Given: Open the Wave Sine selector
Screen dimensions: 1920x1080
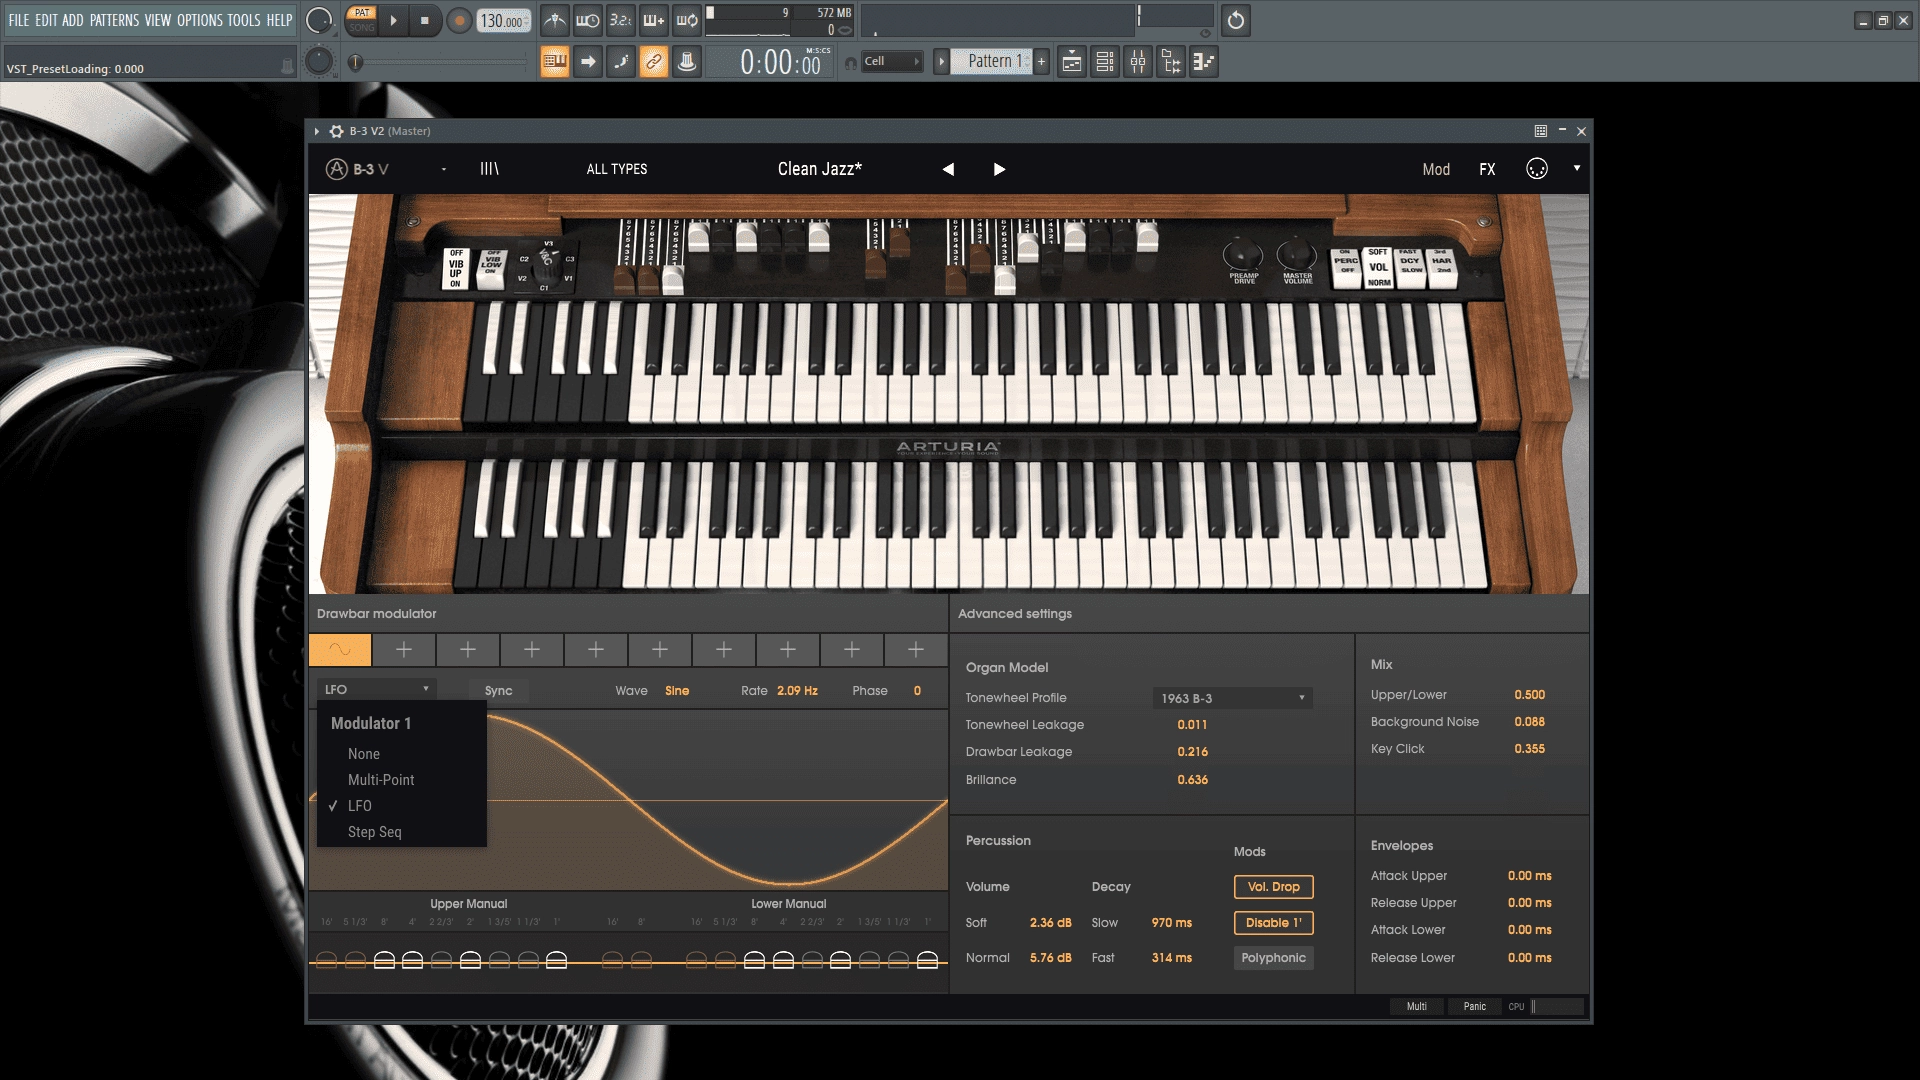Looking at the screenshot, I should point(677,691).
